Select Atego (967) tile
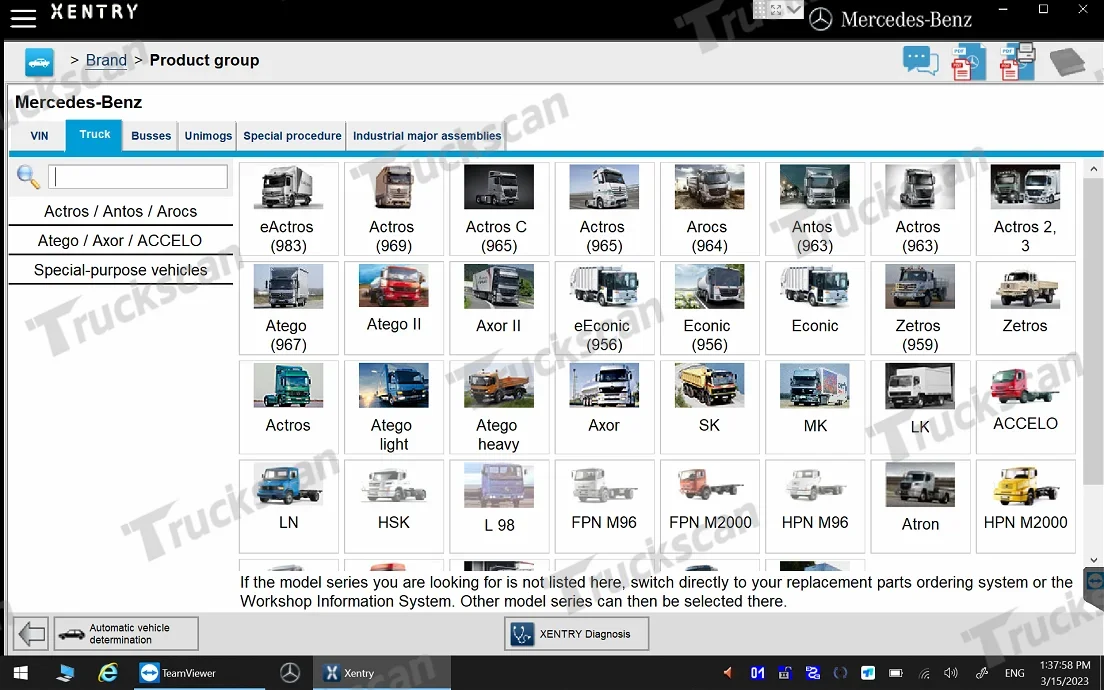This screenshot has height=690, width=1104. pos(288,308)
